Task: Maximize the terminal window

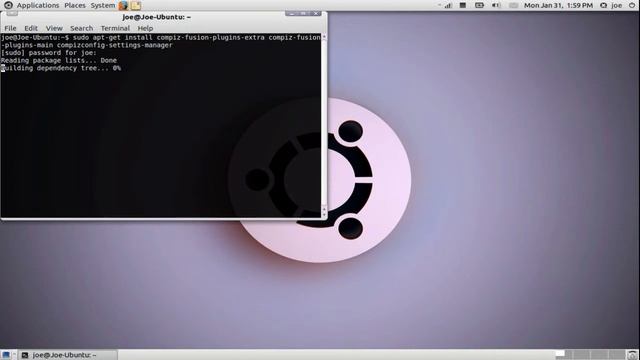Action: (x=303, y=13)
